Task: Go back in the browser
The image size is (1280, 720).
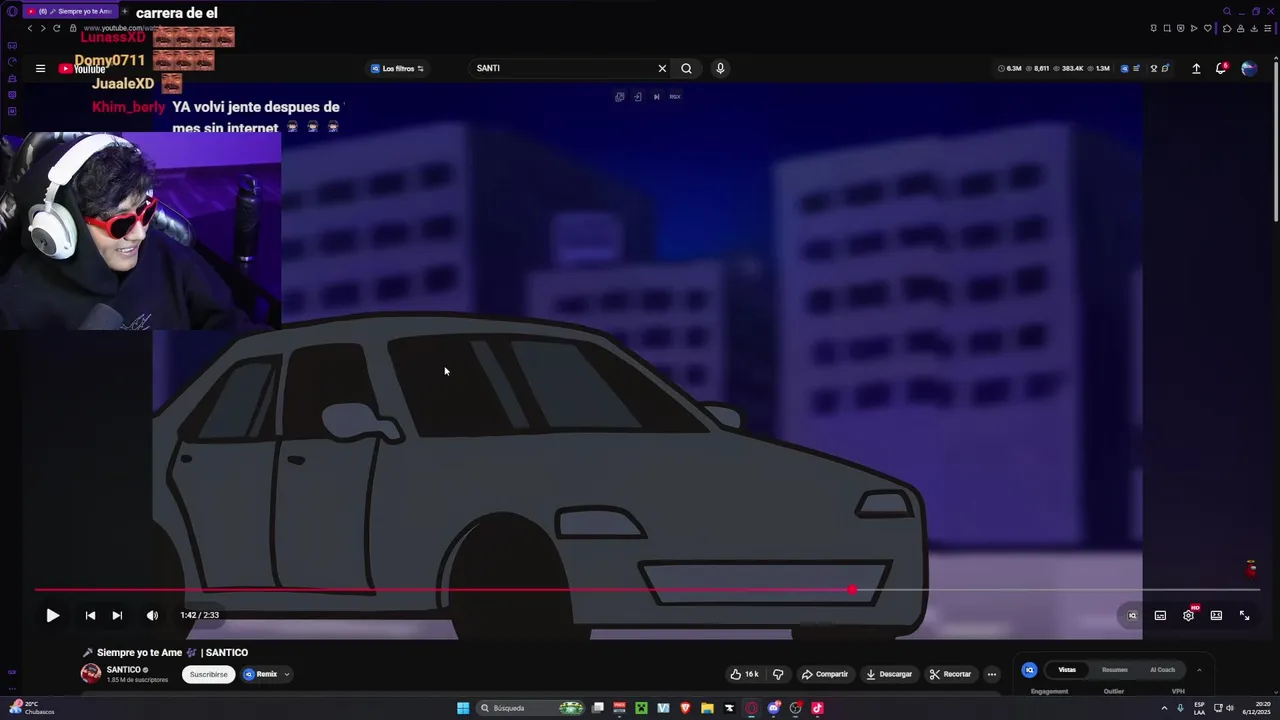Action: pos(30,28)
